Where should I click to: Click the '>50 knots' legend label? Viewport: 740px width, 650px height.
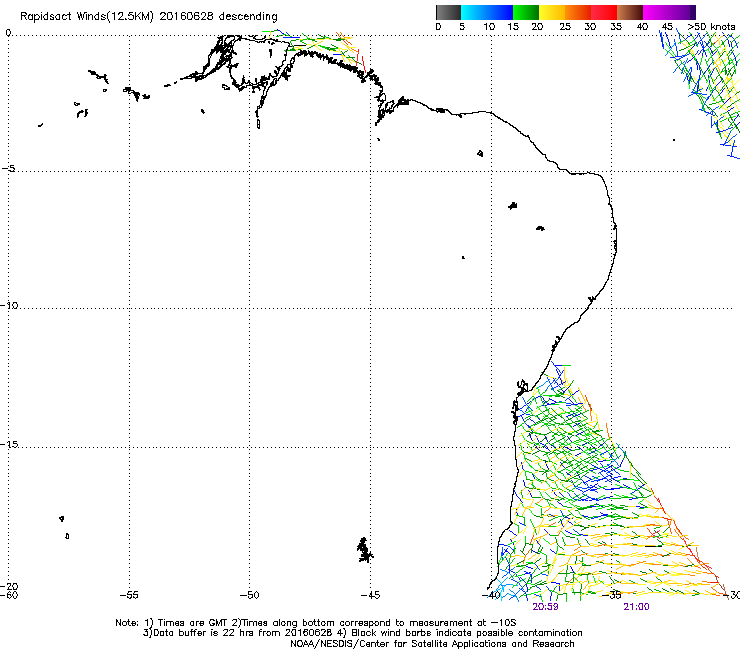pos(711,27)
